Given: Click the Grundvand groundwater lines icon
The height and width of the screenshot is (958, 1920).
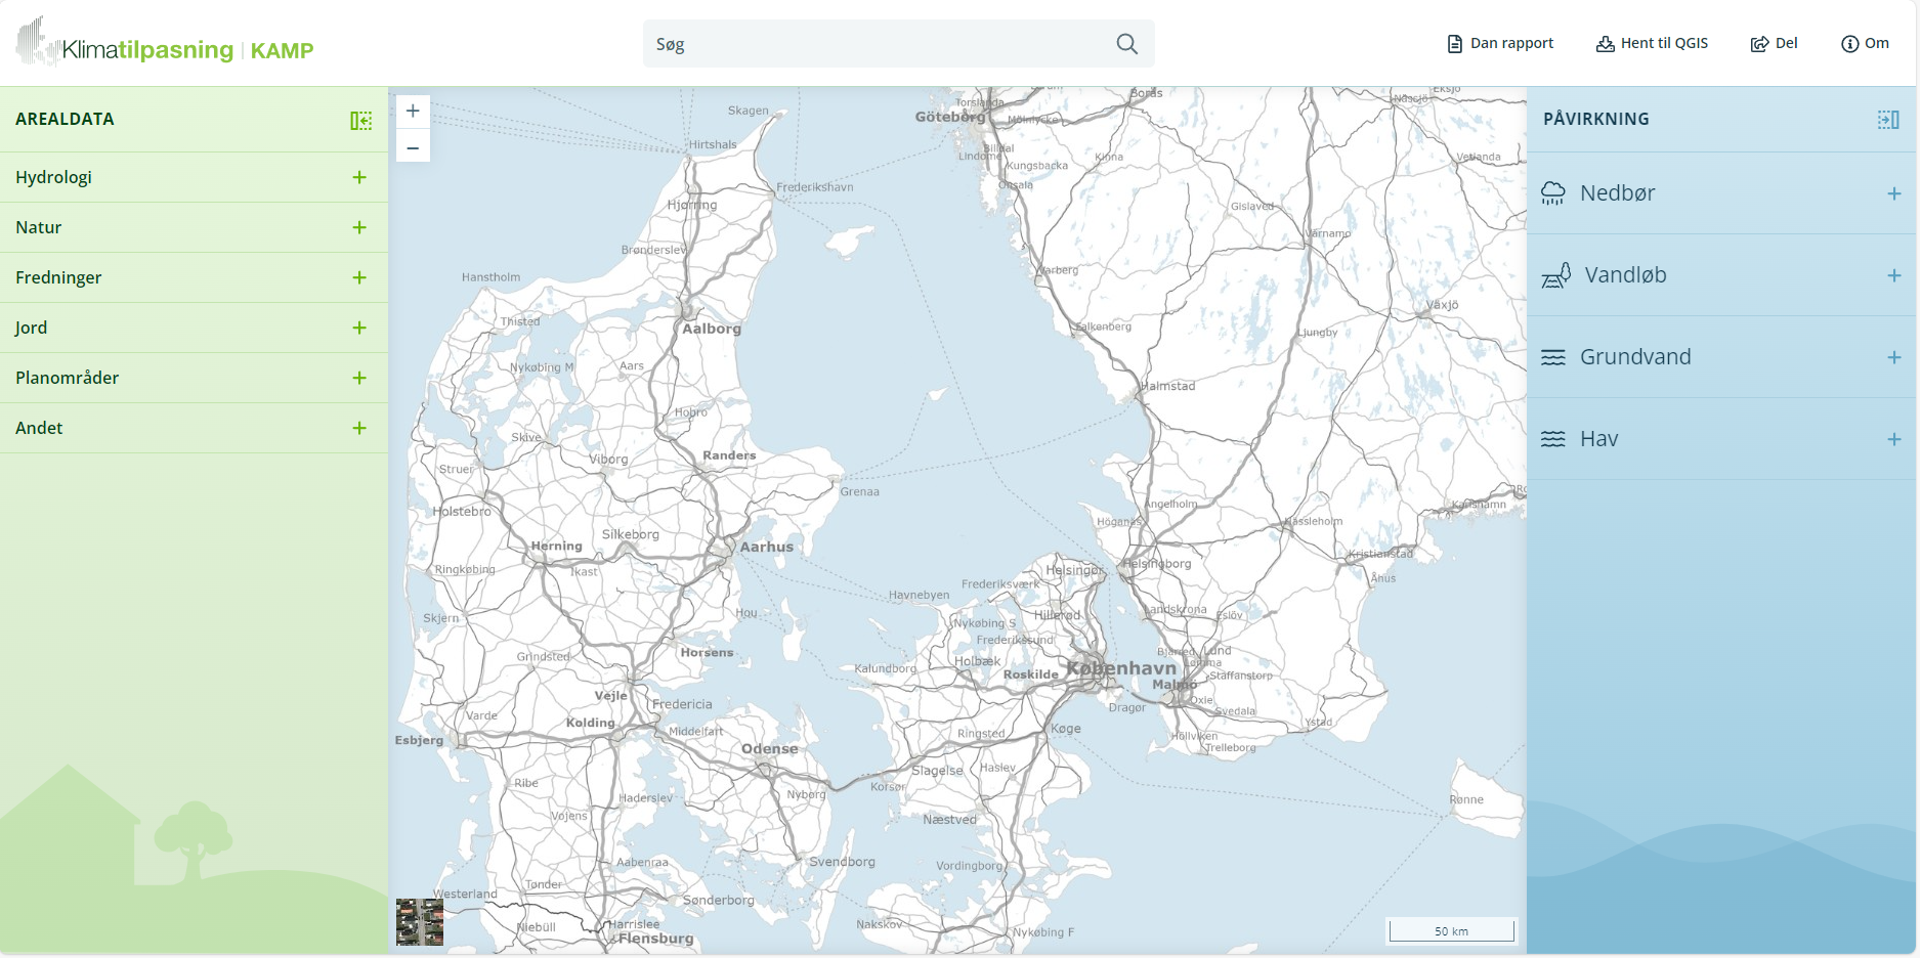Looking at the screenshot, I should click(x=1554, y=356).
